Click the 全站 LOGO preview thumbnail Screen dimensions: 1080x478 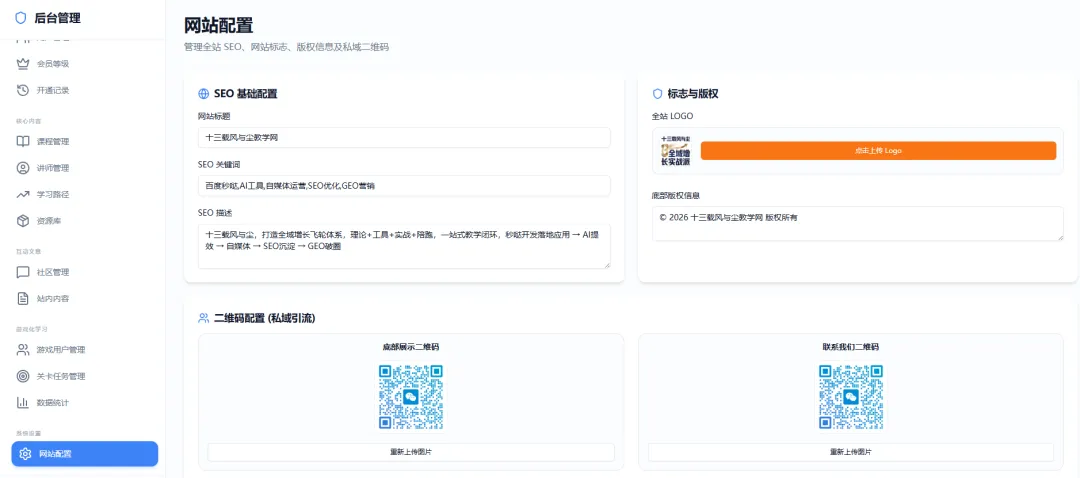(676, 151)
